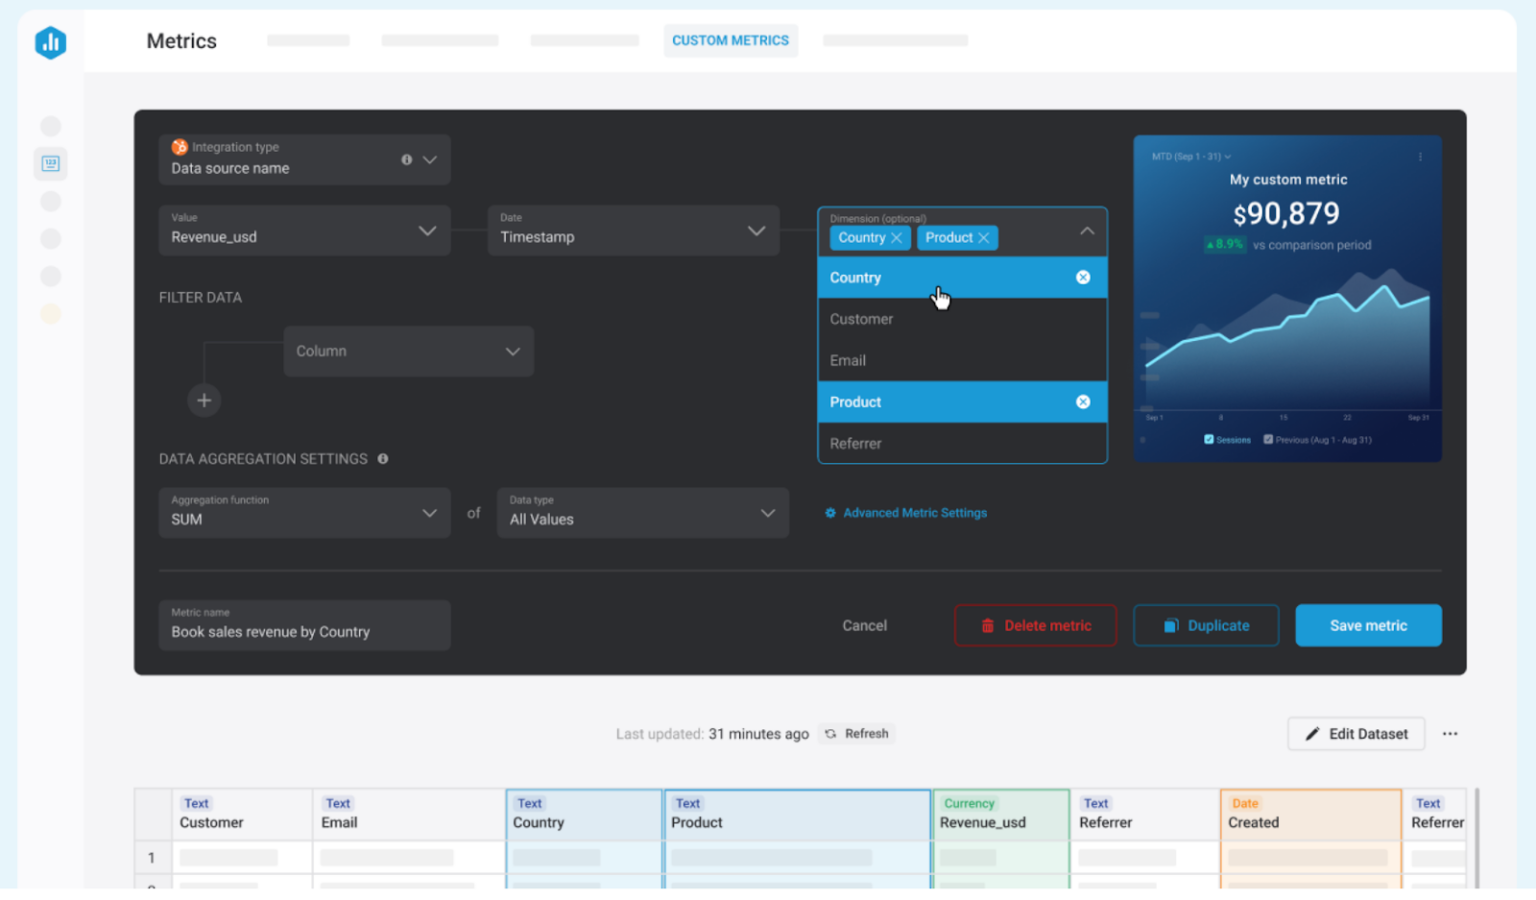Click the gear icon before Advanced Metric Settings
This screenshot has height=900, width=1536.
coord(830,512)
